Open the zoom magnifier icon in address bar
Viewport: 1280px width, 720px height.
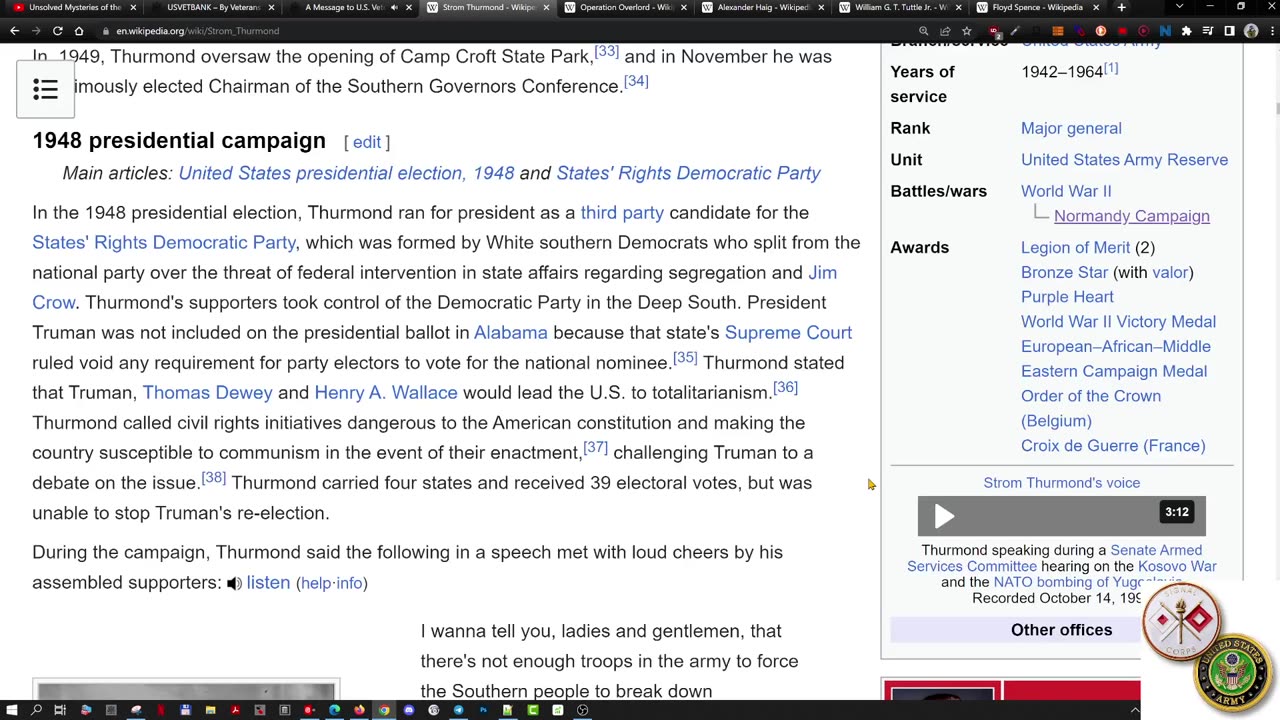click(x=924, y=31)
